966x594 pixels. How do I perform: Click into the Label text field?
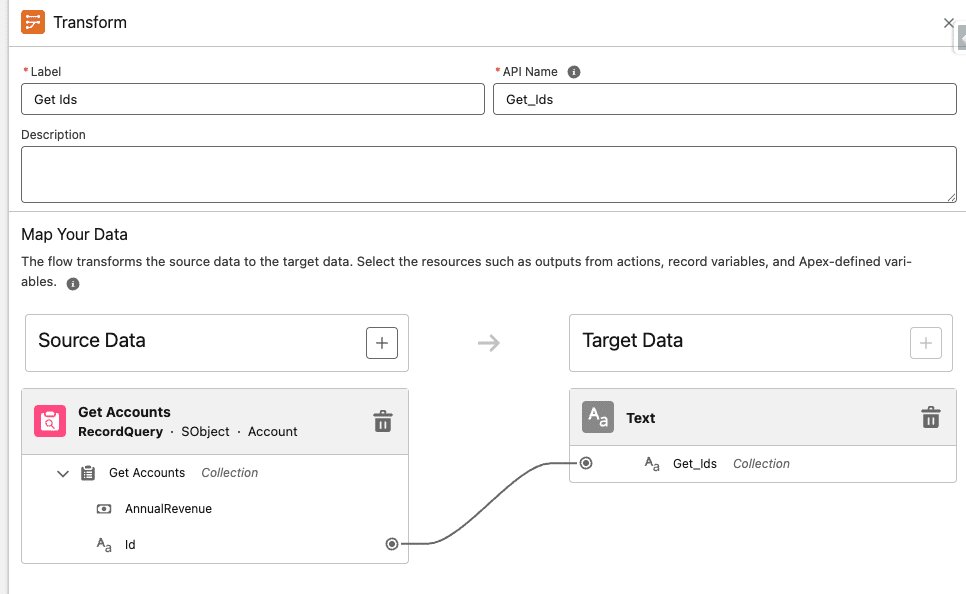(x=252, y=99)
